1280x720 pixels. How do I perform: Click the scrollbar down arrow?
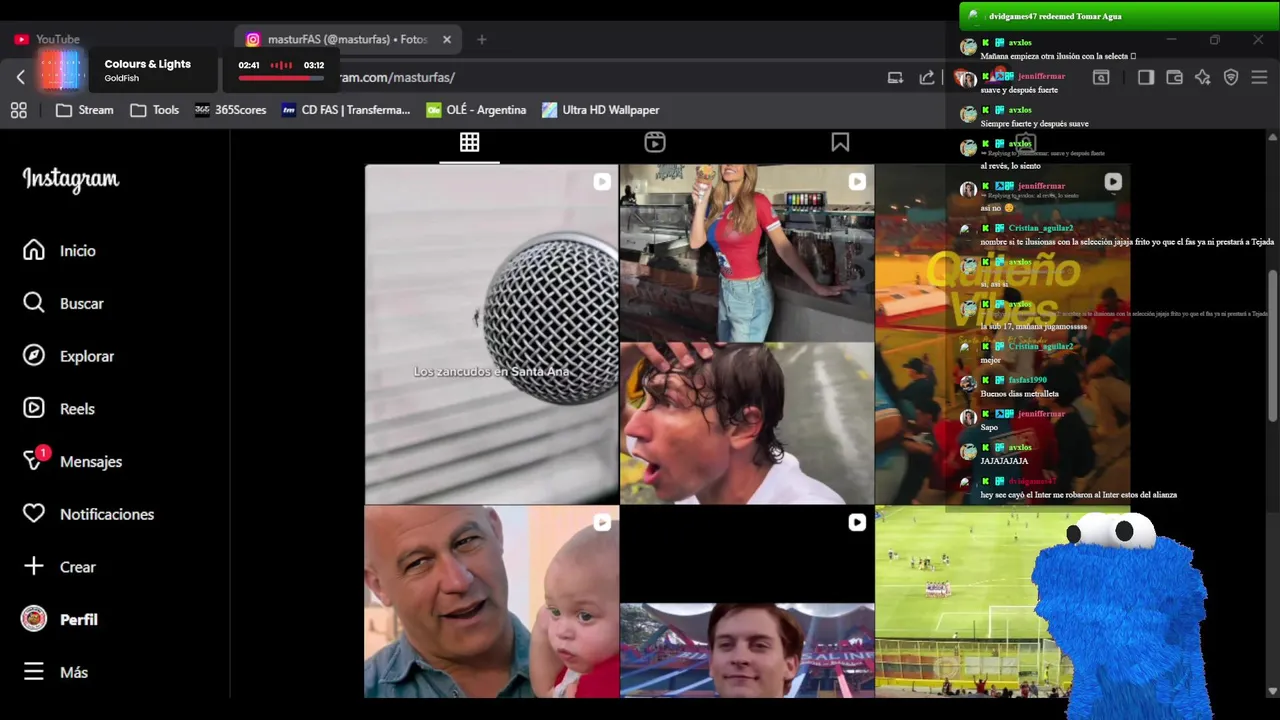pyautogui.click(x=1273, y=691)
